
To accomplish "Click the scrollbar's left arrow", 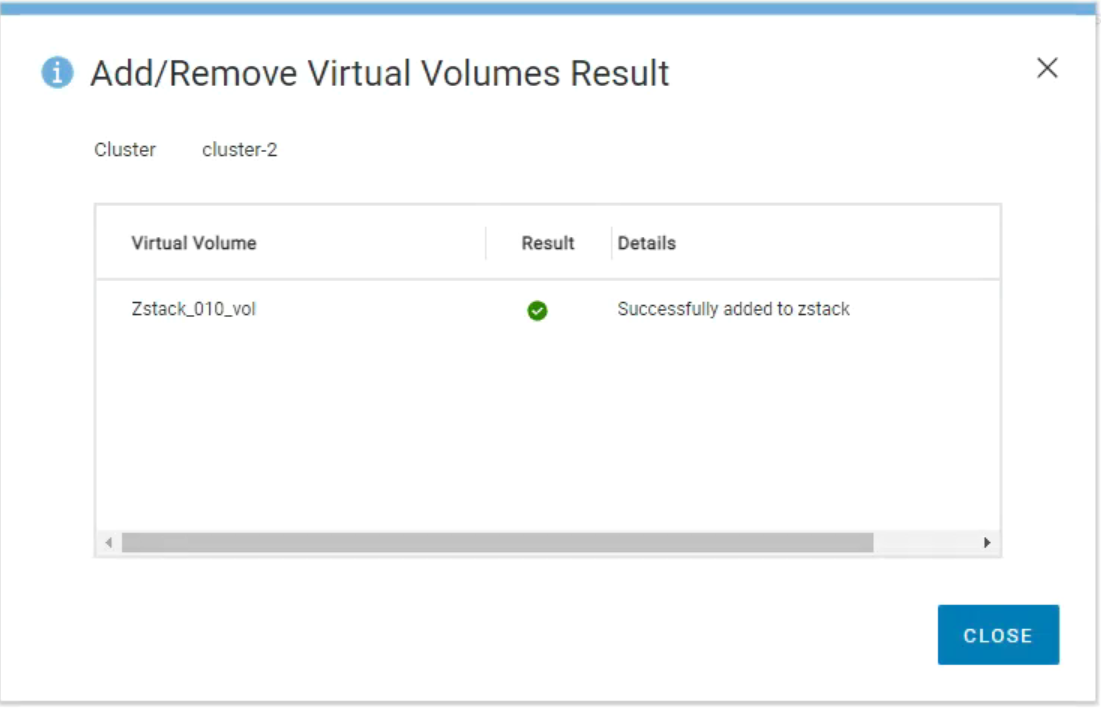I will click(x=108, y=542).
